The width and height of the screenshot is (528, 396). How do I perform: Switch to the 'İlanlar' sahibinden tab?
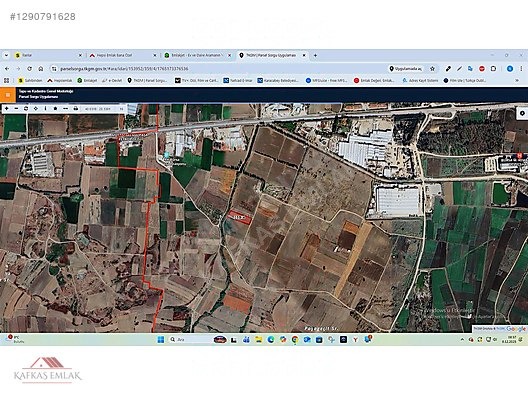coord(48,55)
